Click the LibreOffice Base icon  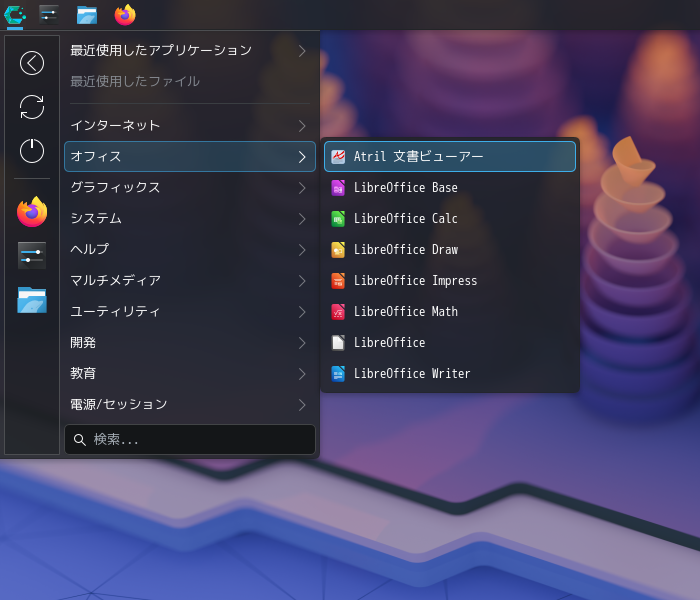(x=338, y=188)
